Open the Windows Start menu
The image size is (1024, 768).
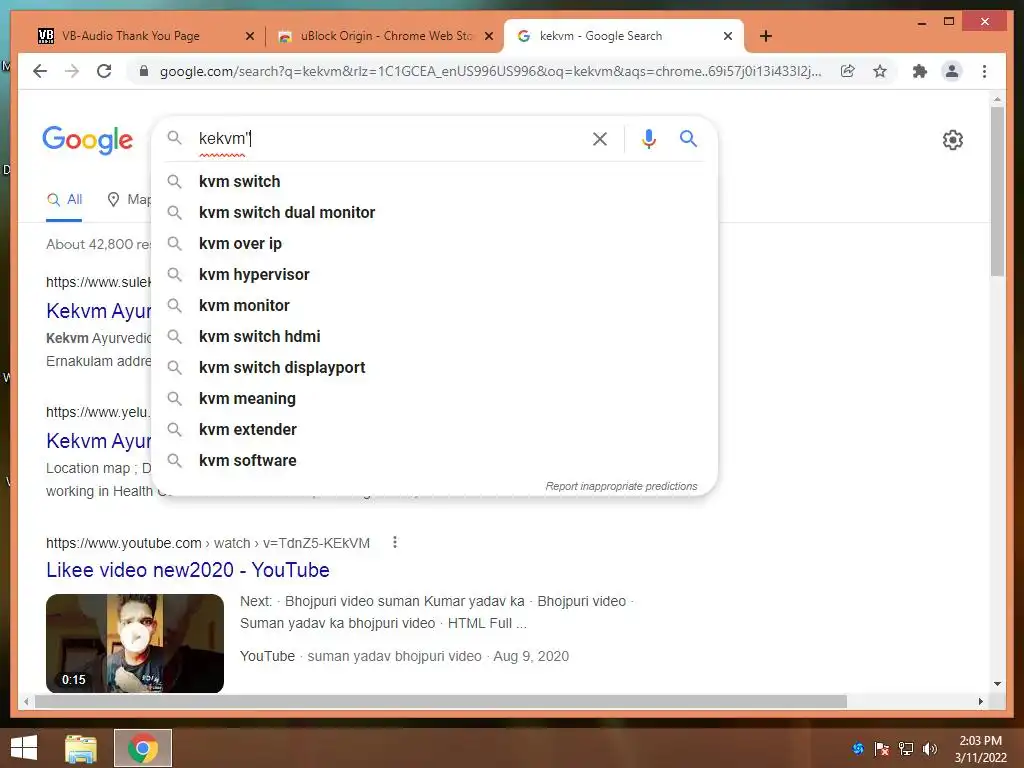(24, 748)
